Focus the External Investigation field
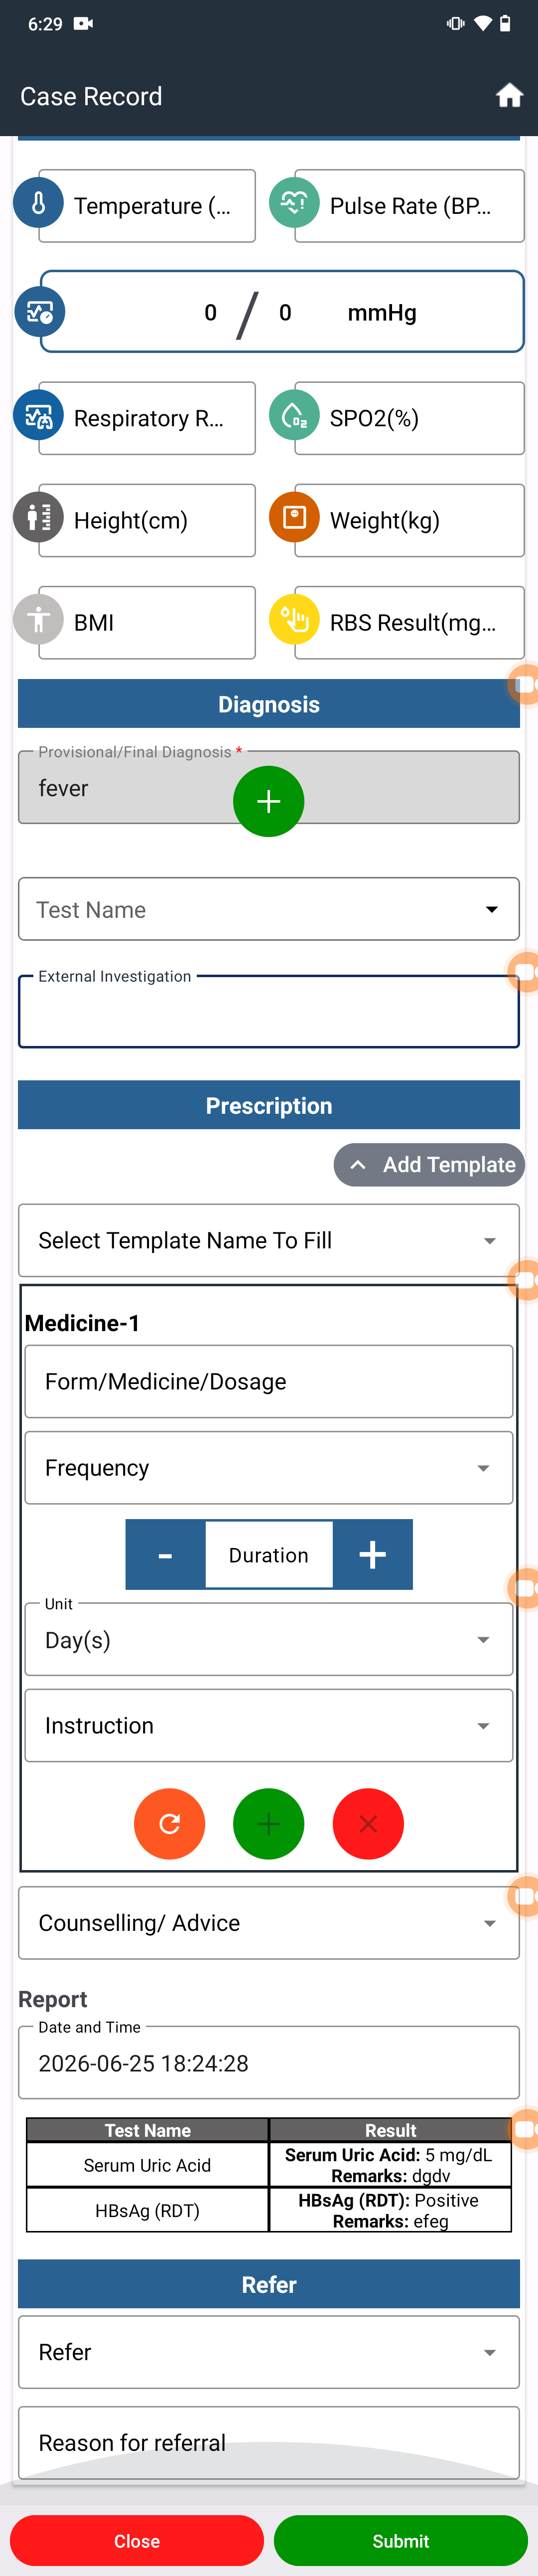The height and width of the screenshot is (2576, 538). (269, 1012)
